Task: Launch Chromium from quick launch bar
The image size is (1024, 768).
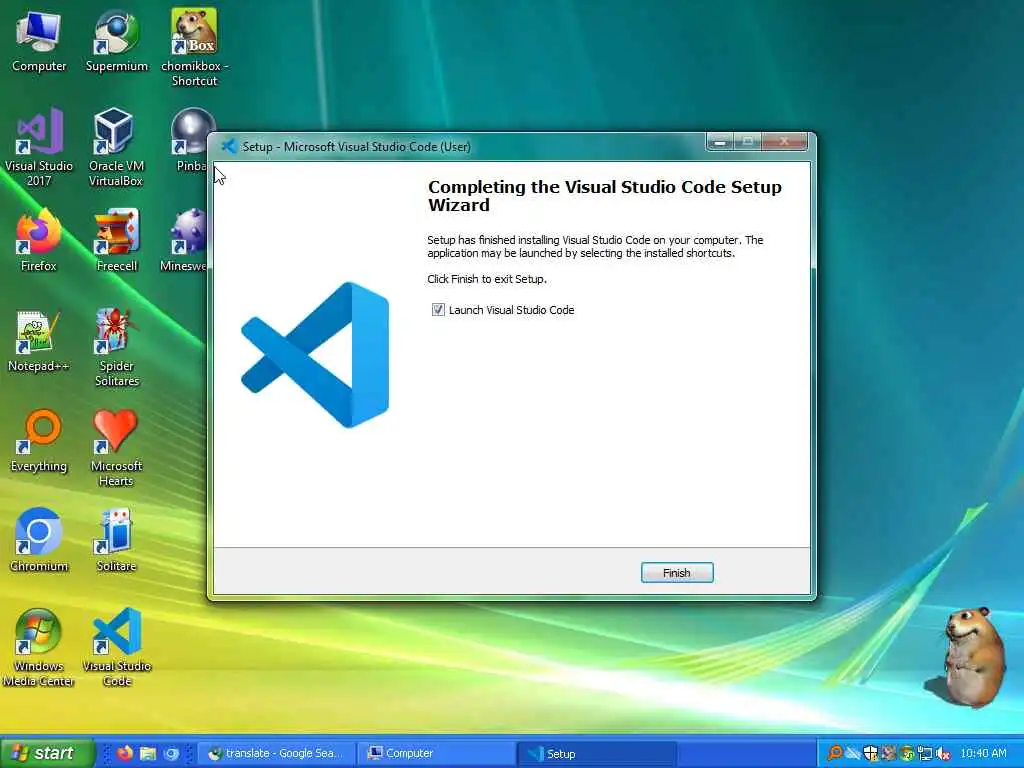Action: pos(171,753)
